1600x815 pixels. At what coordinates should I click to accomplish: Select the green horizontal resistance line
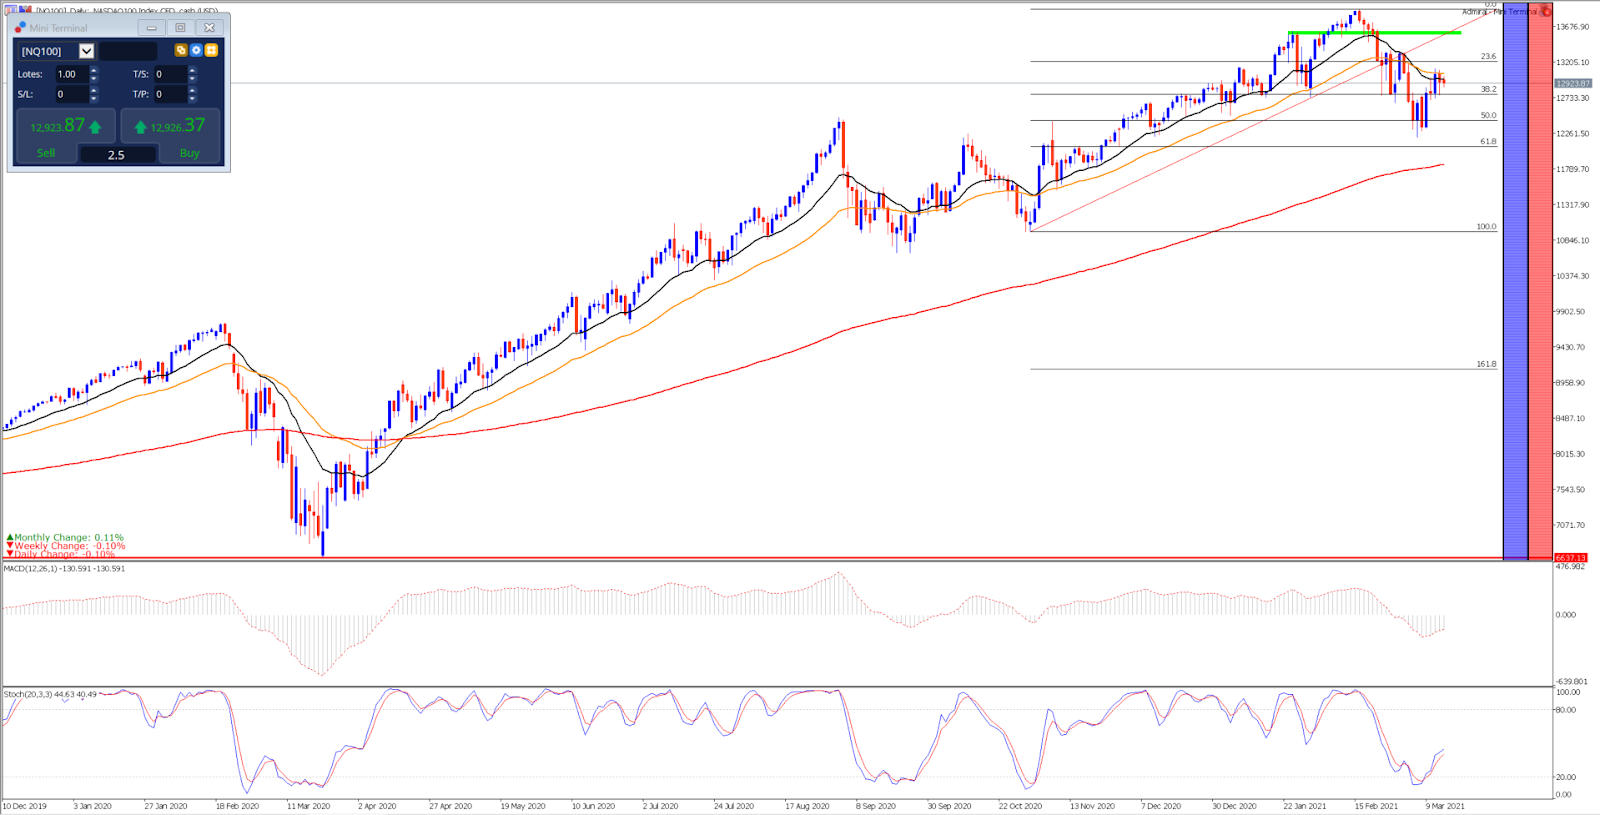pyautogui.click(x=1374, y=33)
